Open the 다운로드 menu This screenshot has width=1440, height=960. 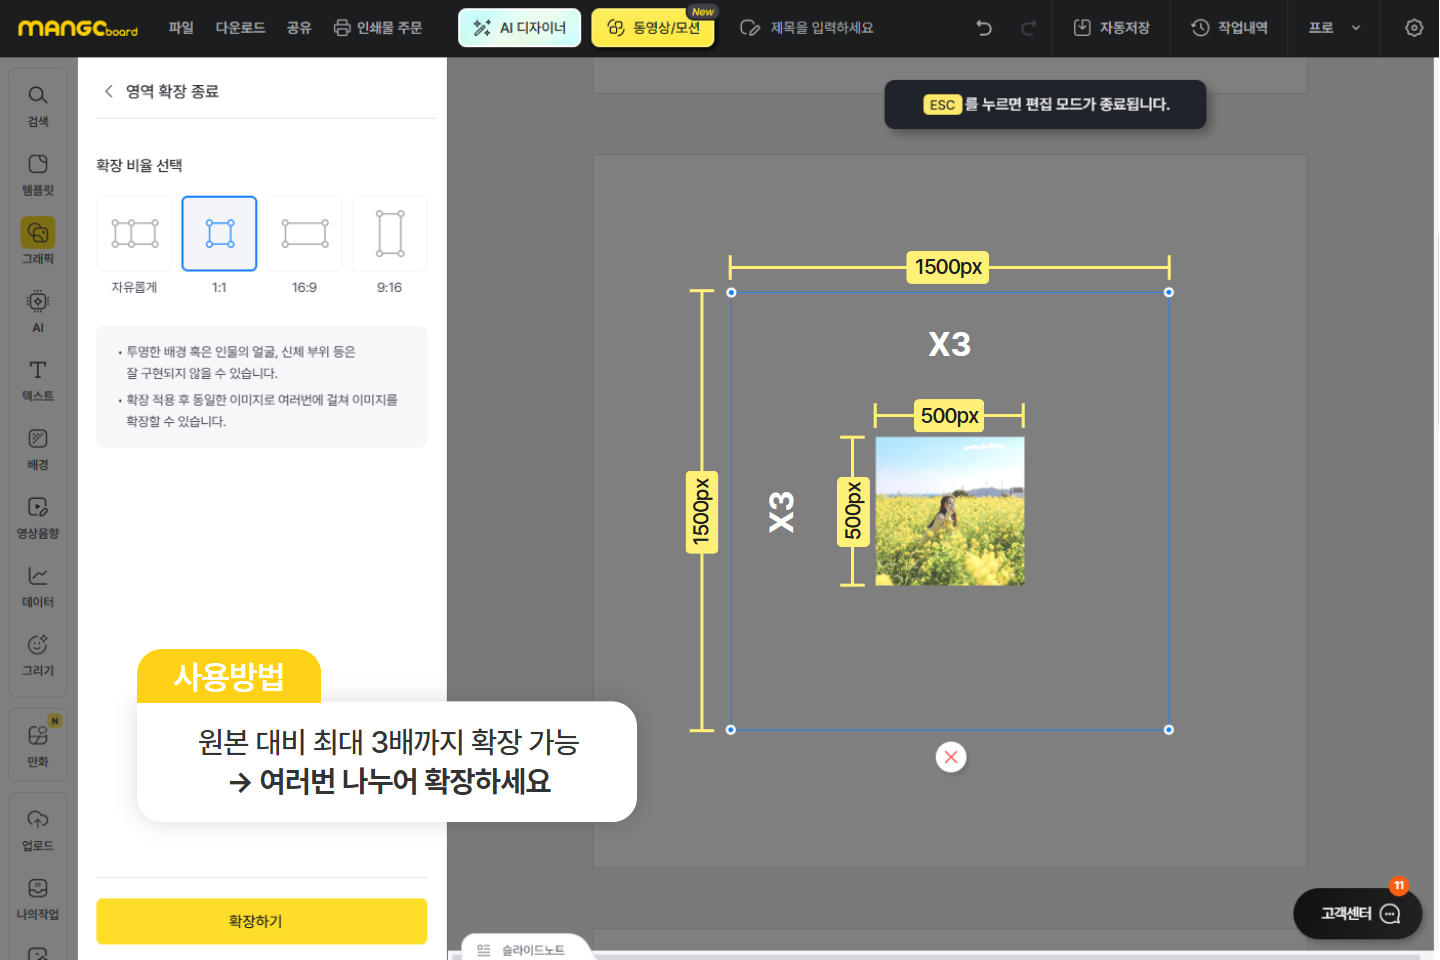tap(240, 28)
